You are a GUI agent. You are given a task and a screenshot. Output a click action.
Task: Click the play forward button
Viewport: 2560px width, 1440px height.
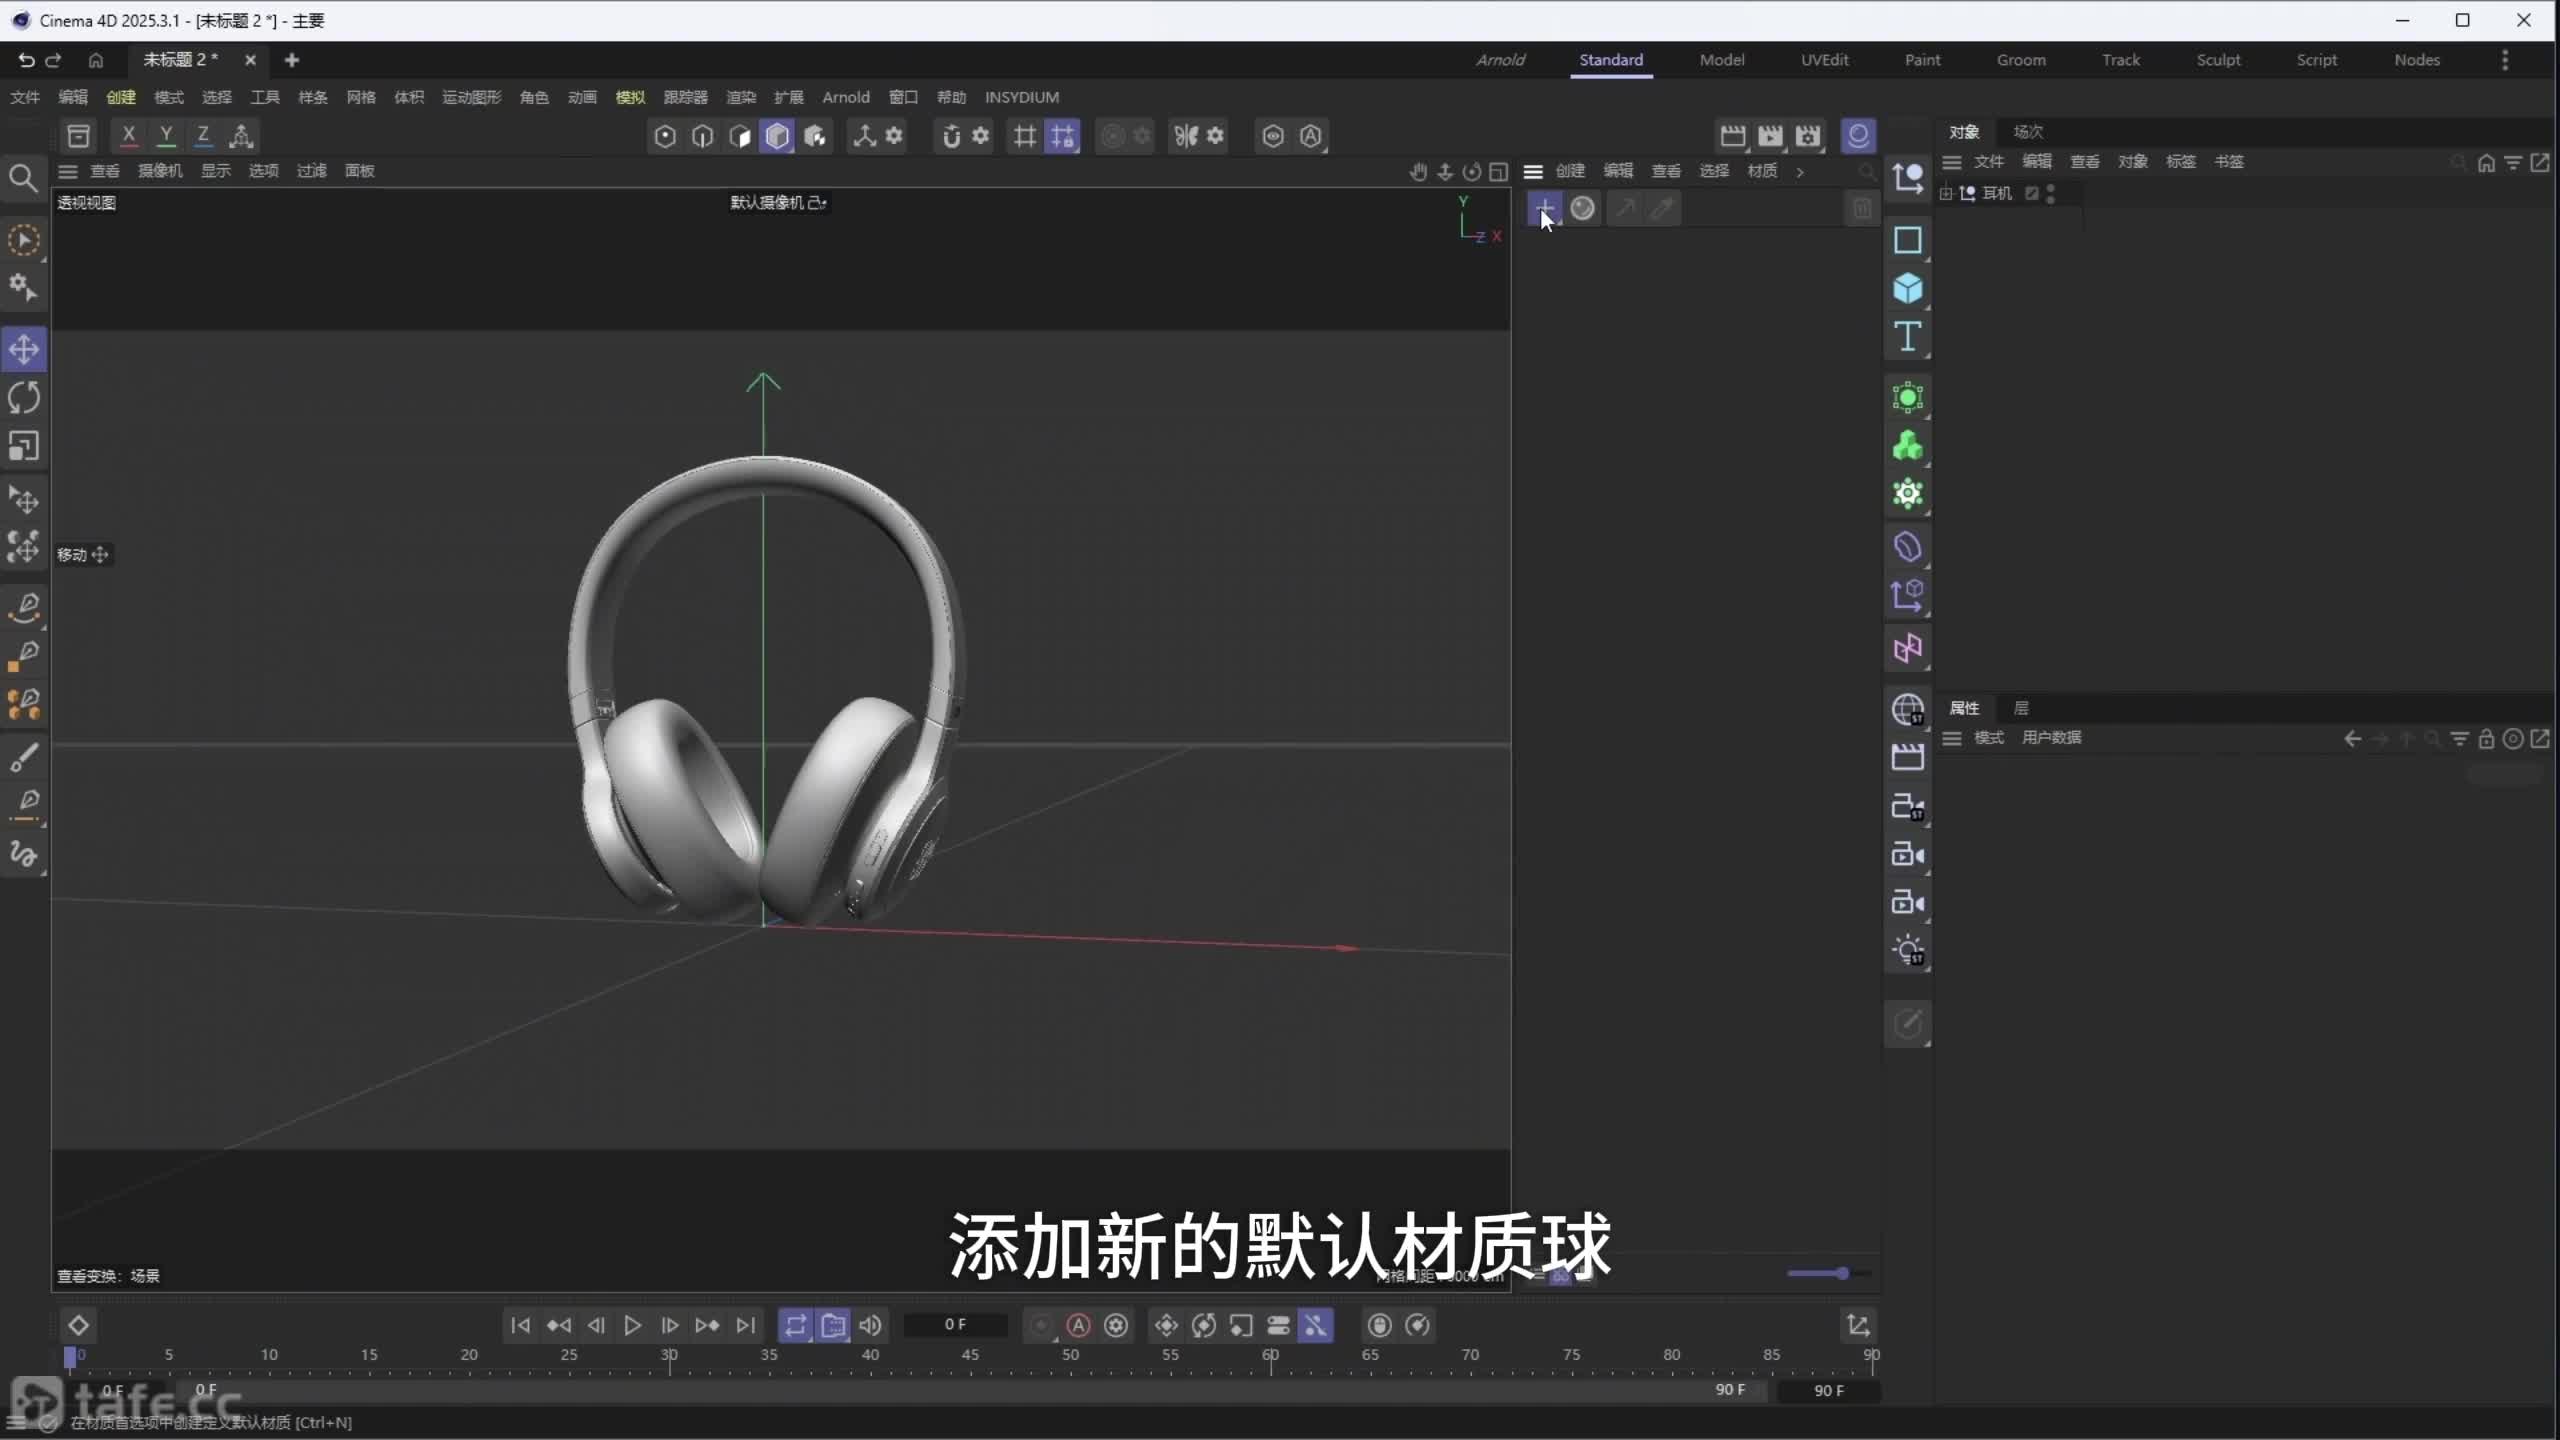[633, 1325]
